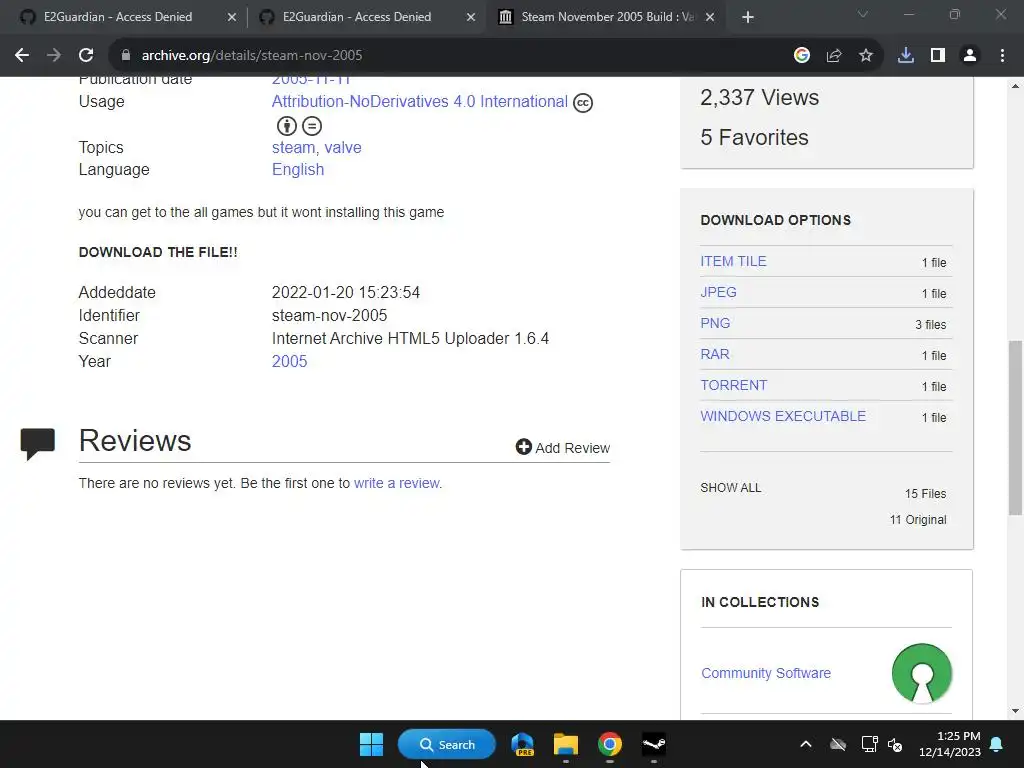Download the ITEM TILE file
This screenshot has width=1024, height=768.
click(733, 261)
